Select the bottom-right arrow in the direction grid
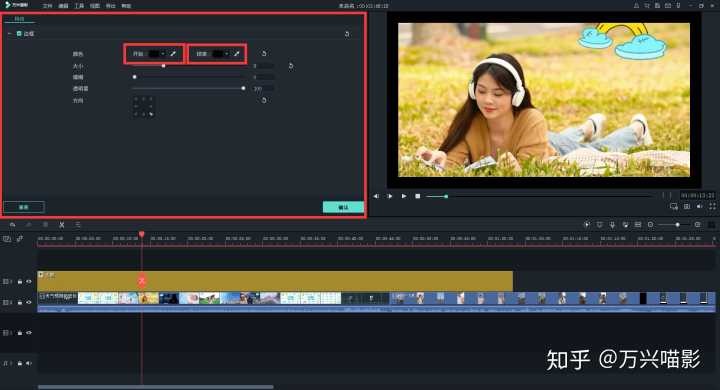The image size is (720, 390). [x=151, y=114]
